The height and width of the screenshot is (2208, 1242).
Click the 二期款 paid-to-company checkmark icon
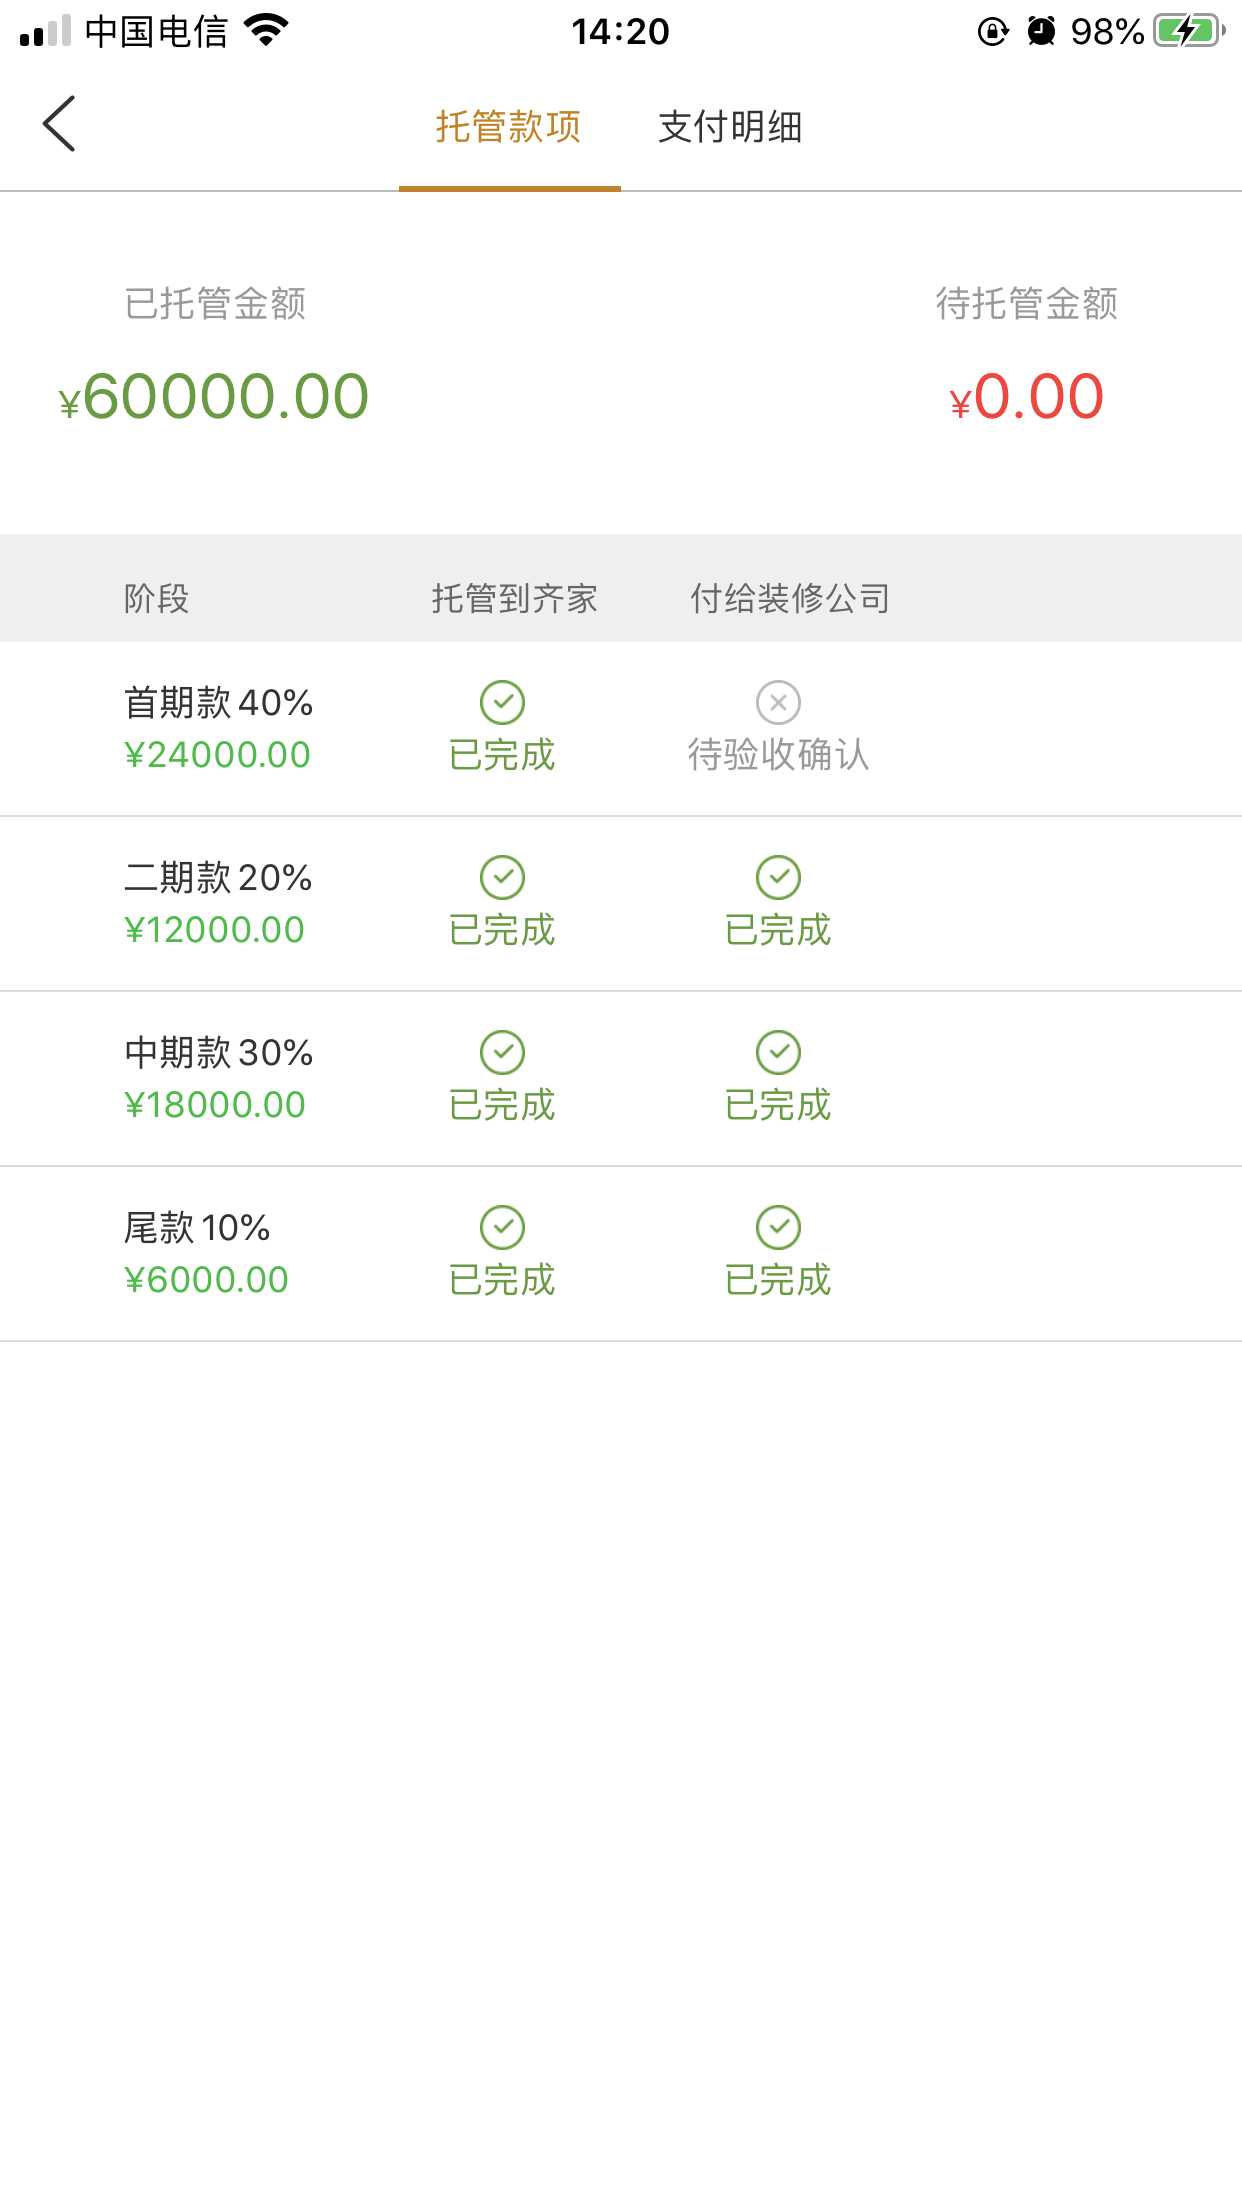[778, 877]
